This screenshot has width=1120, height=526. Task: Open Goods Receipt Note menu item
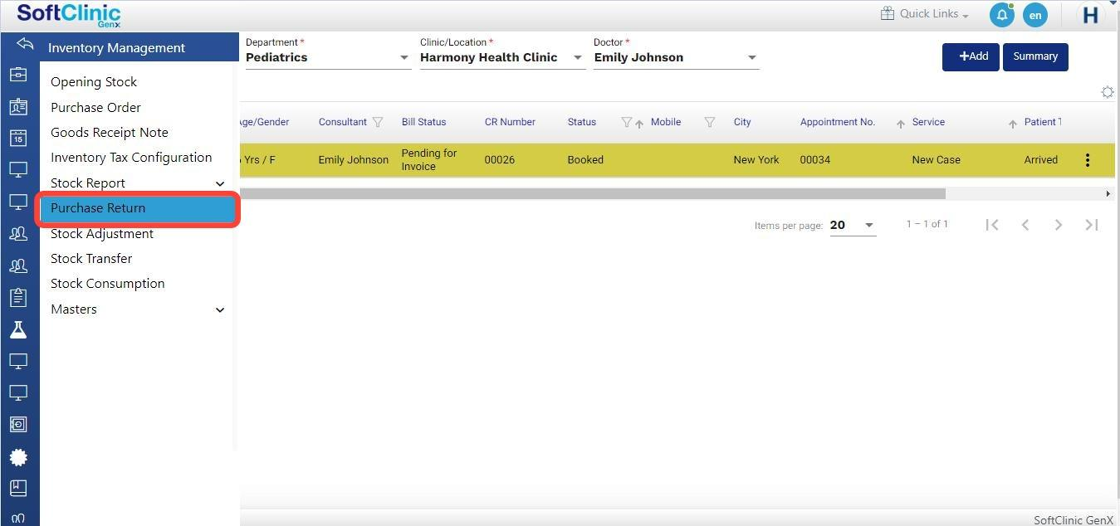tap(109, 132)
